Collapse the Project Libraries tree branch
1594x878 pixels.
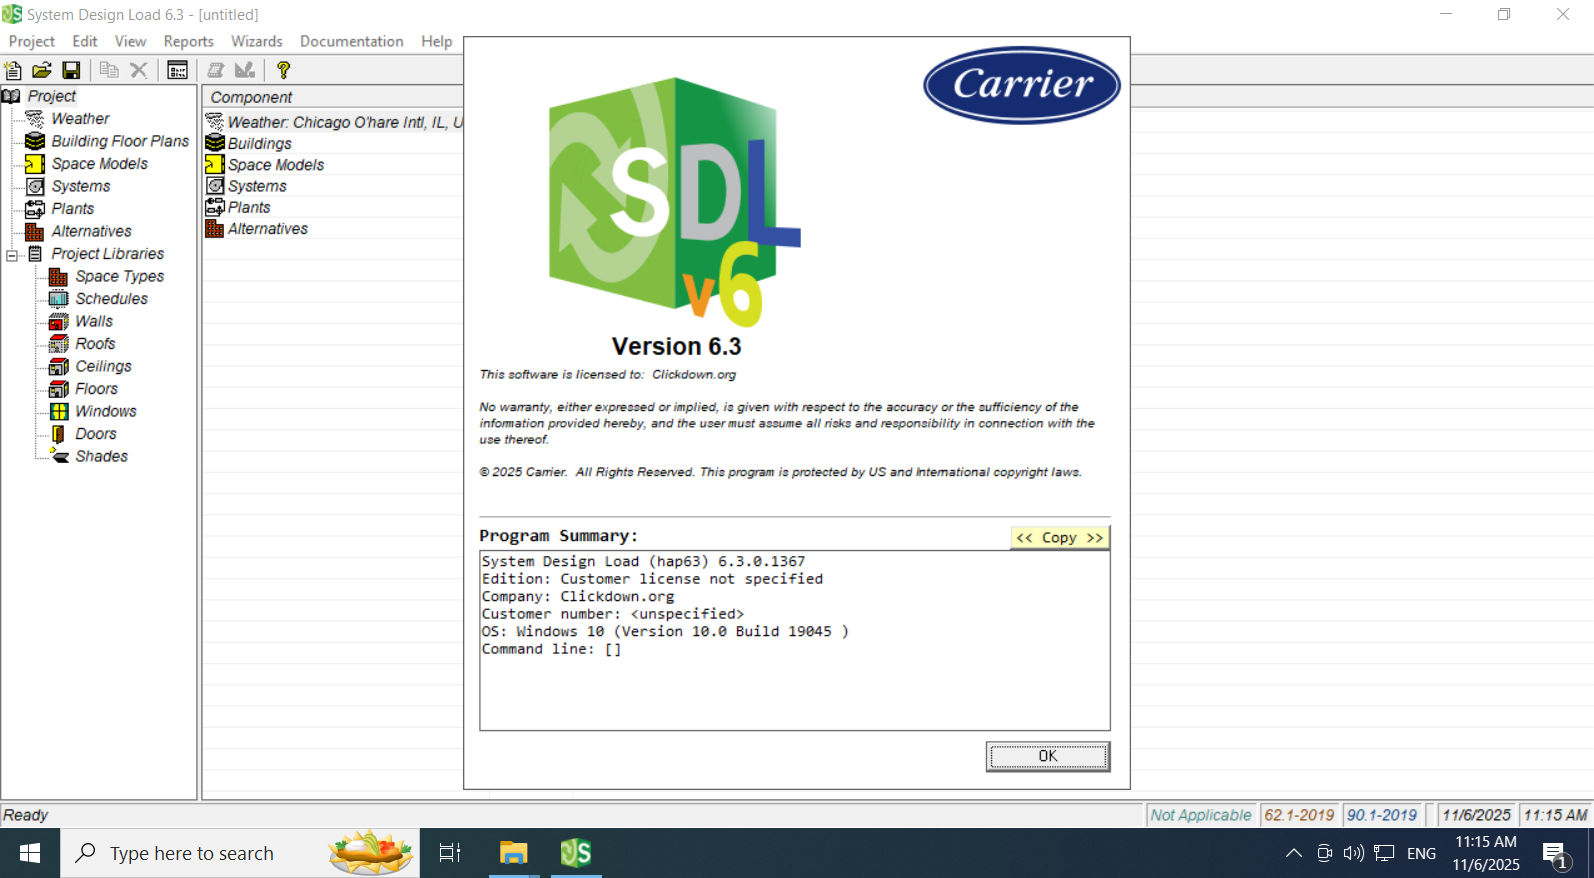(12, 255)
